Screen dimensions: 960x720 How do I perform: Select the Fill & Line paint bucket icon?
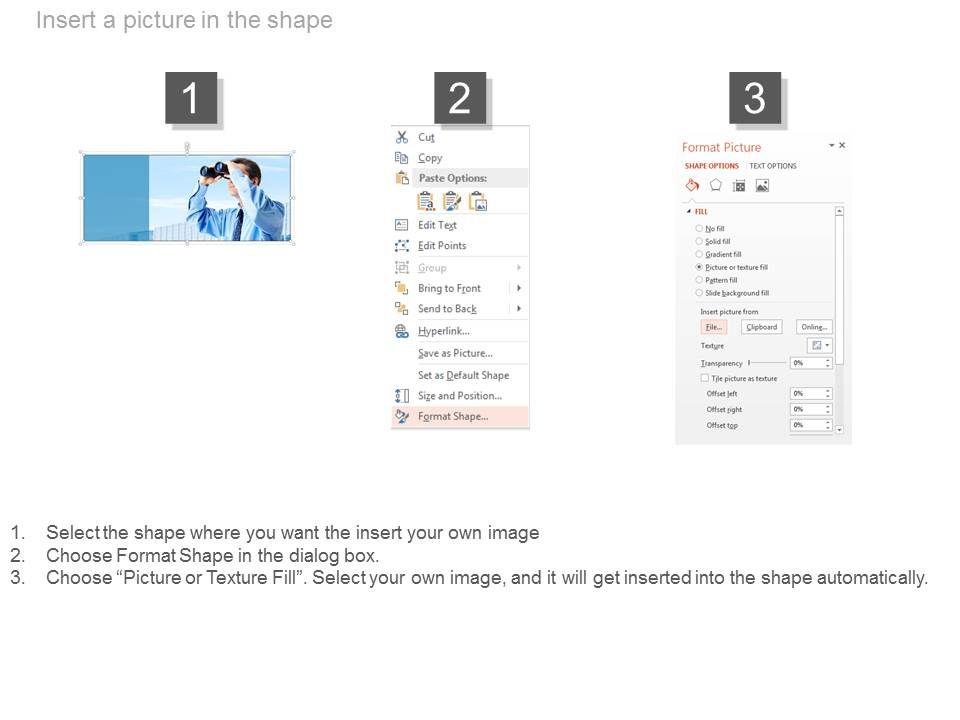click(x=692, y=185)
